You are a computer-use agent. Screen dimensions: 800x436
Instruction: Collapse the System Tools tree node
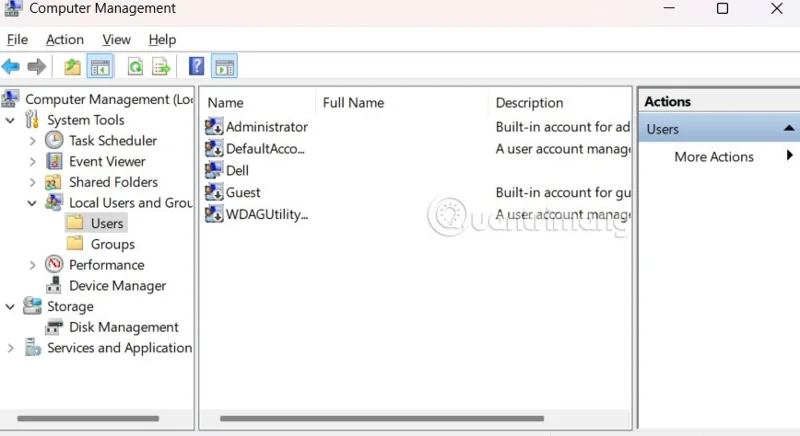pos(10,120)
